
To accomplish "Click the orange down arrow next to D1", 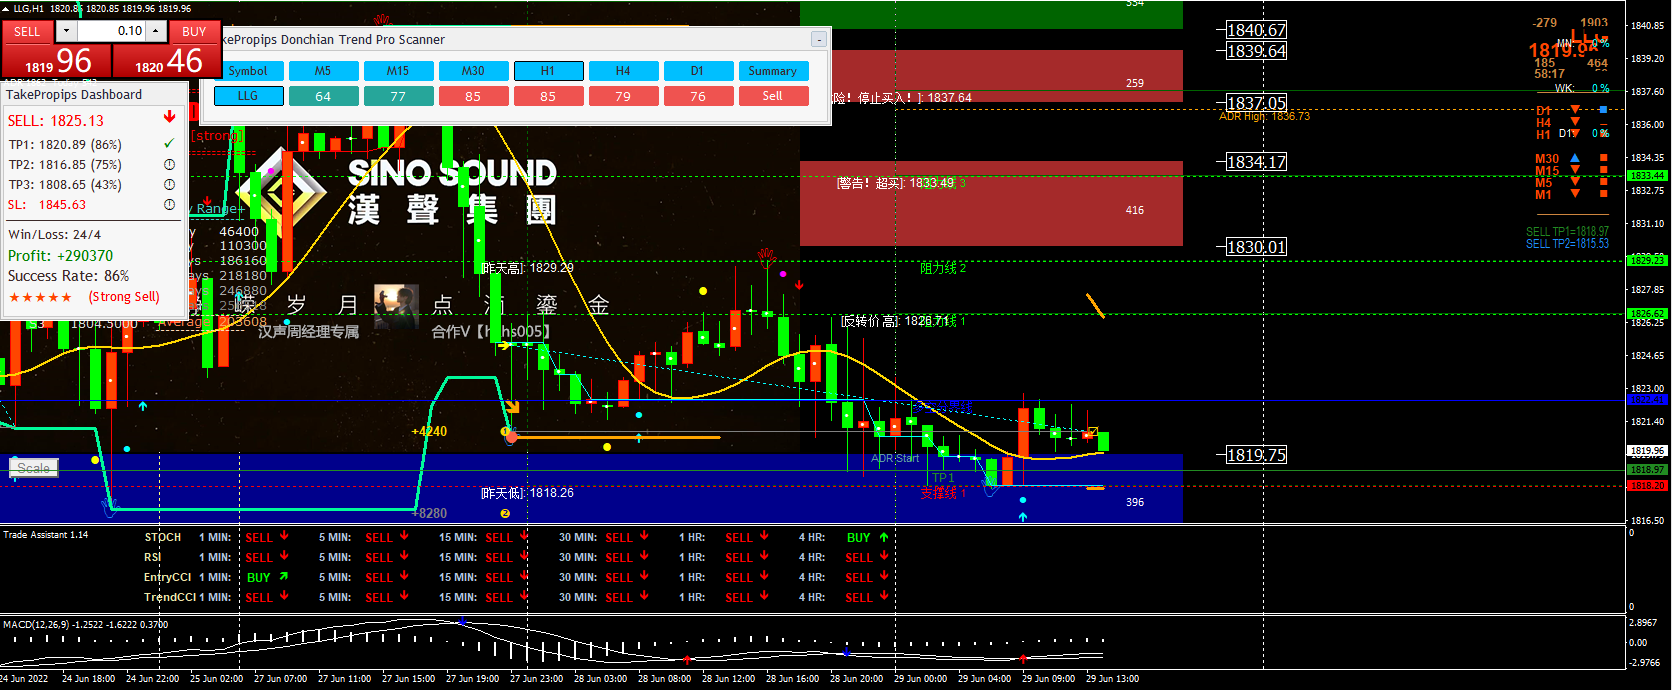I will pyautogui.click(x=1575, y=109).
